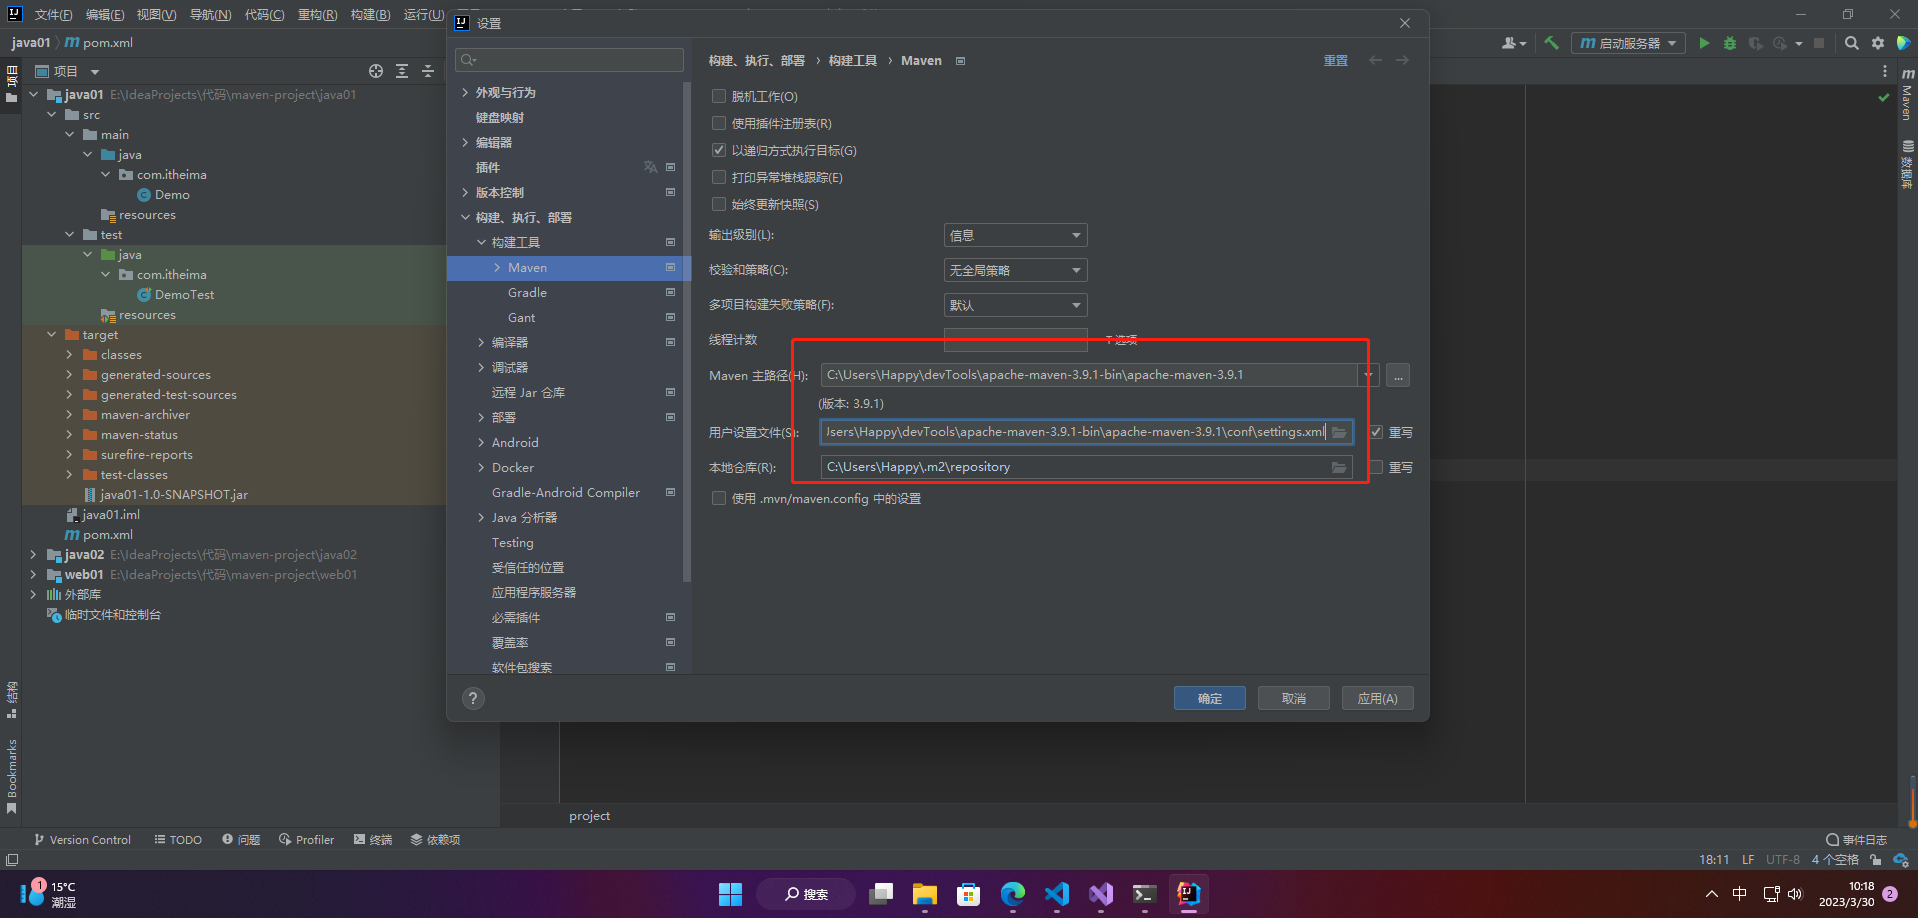Click the user account icon in toolbar
This screenshot has width=1918, height=918.
click(x=1513, y=43)
